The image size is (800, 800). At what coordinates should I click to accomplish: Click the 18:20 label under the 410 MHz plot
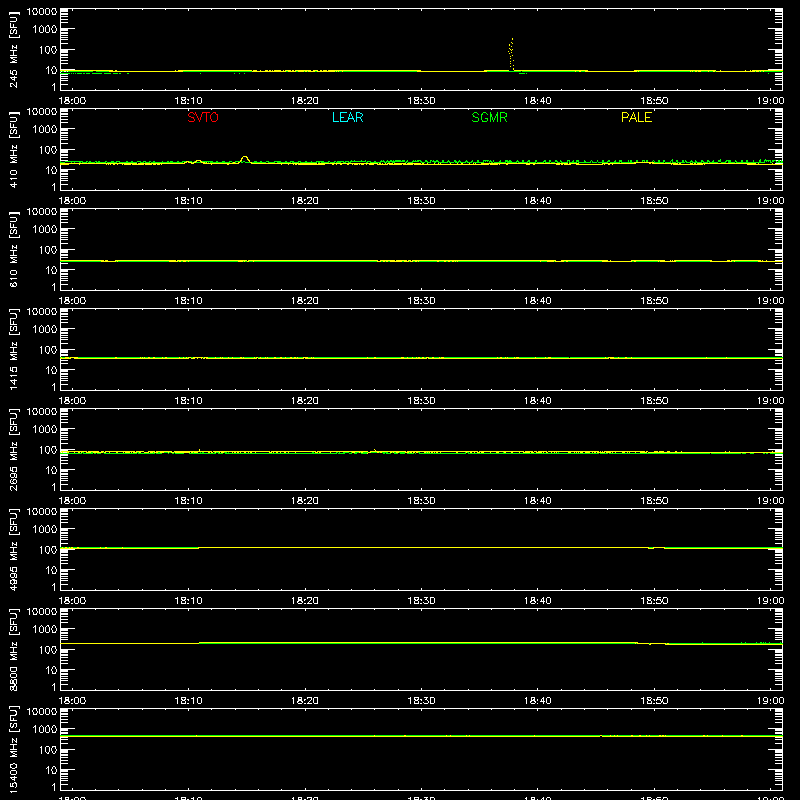(305, 201)
